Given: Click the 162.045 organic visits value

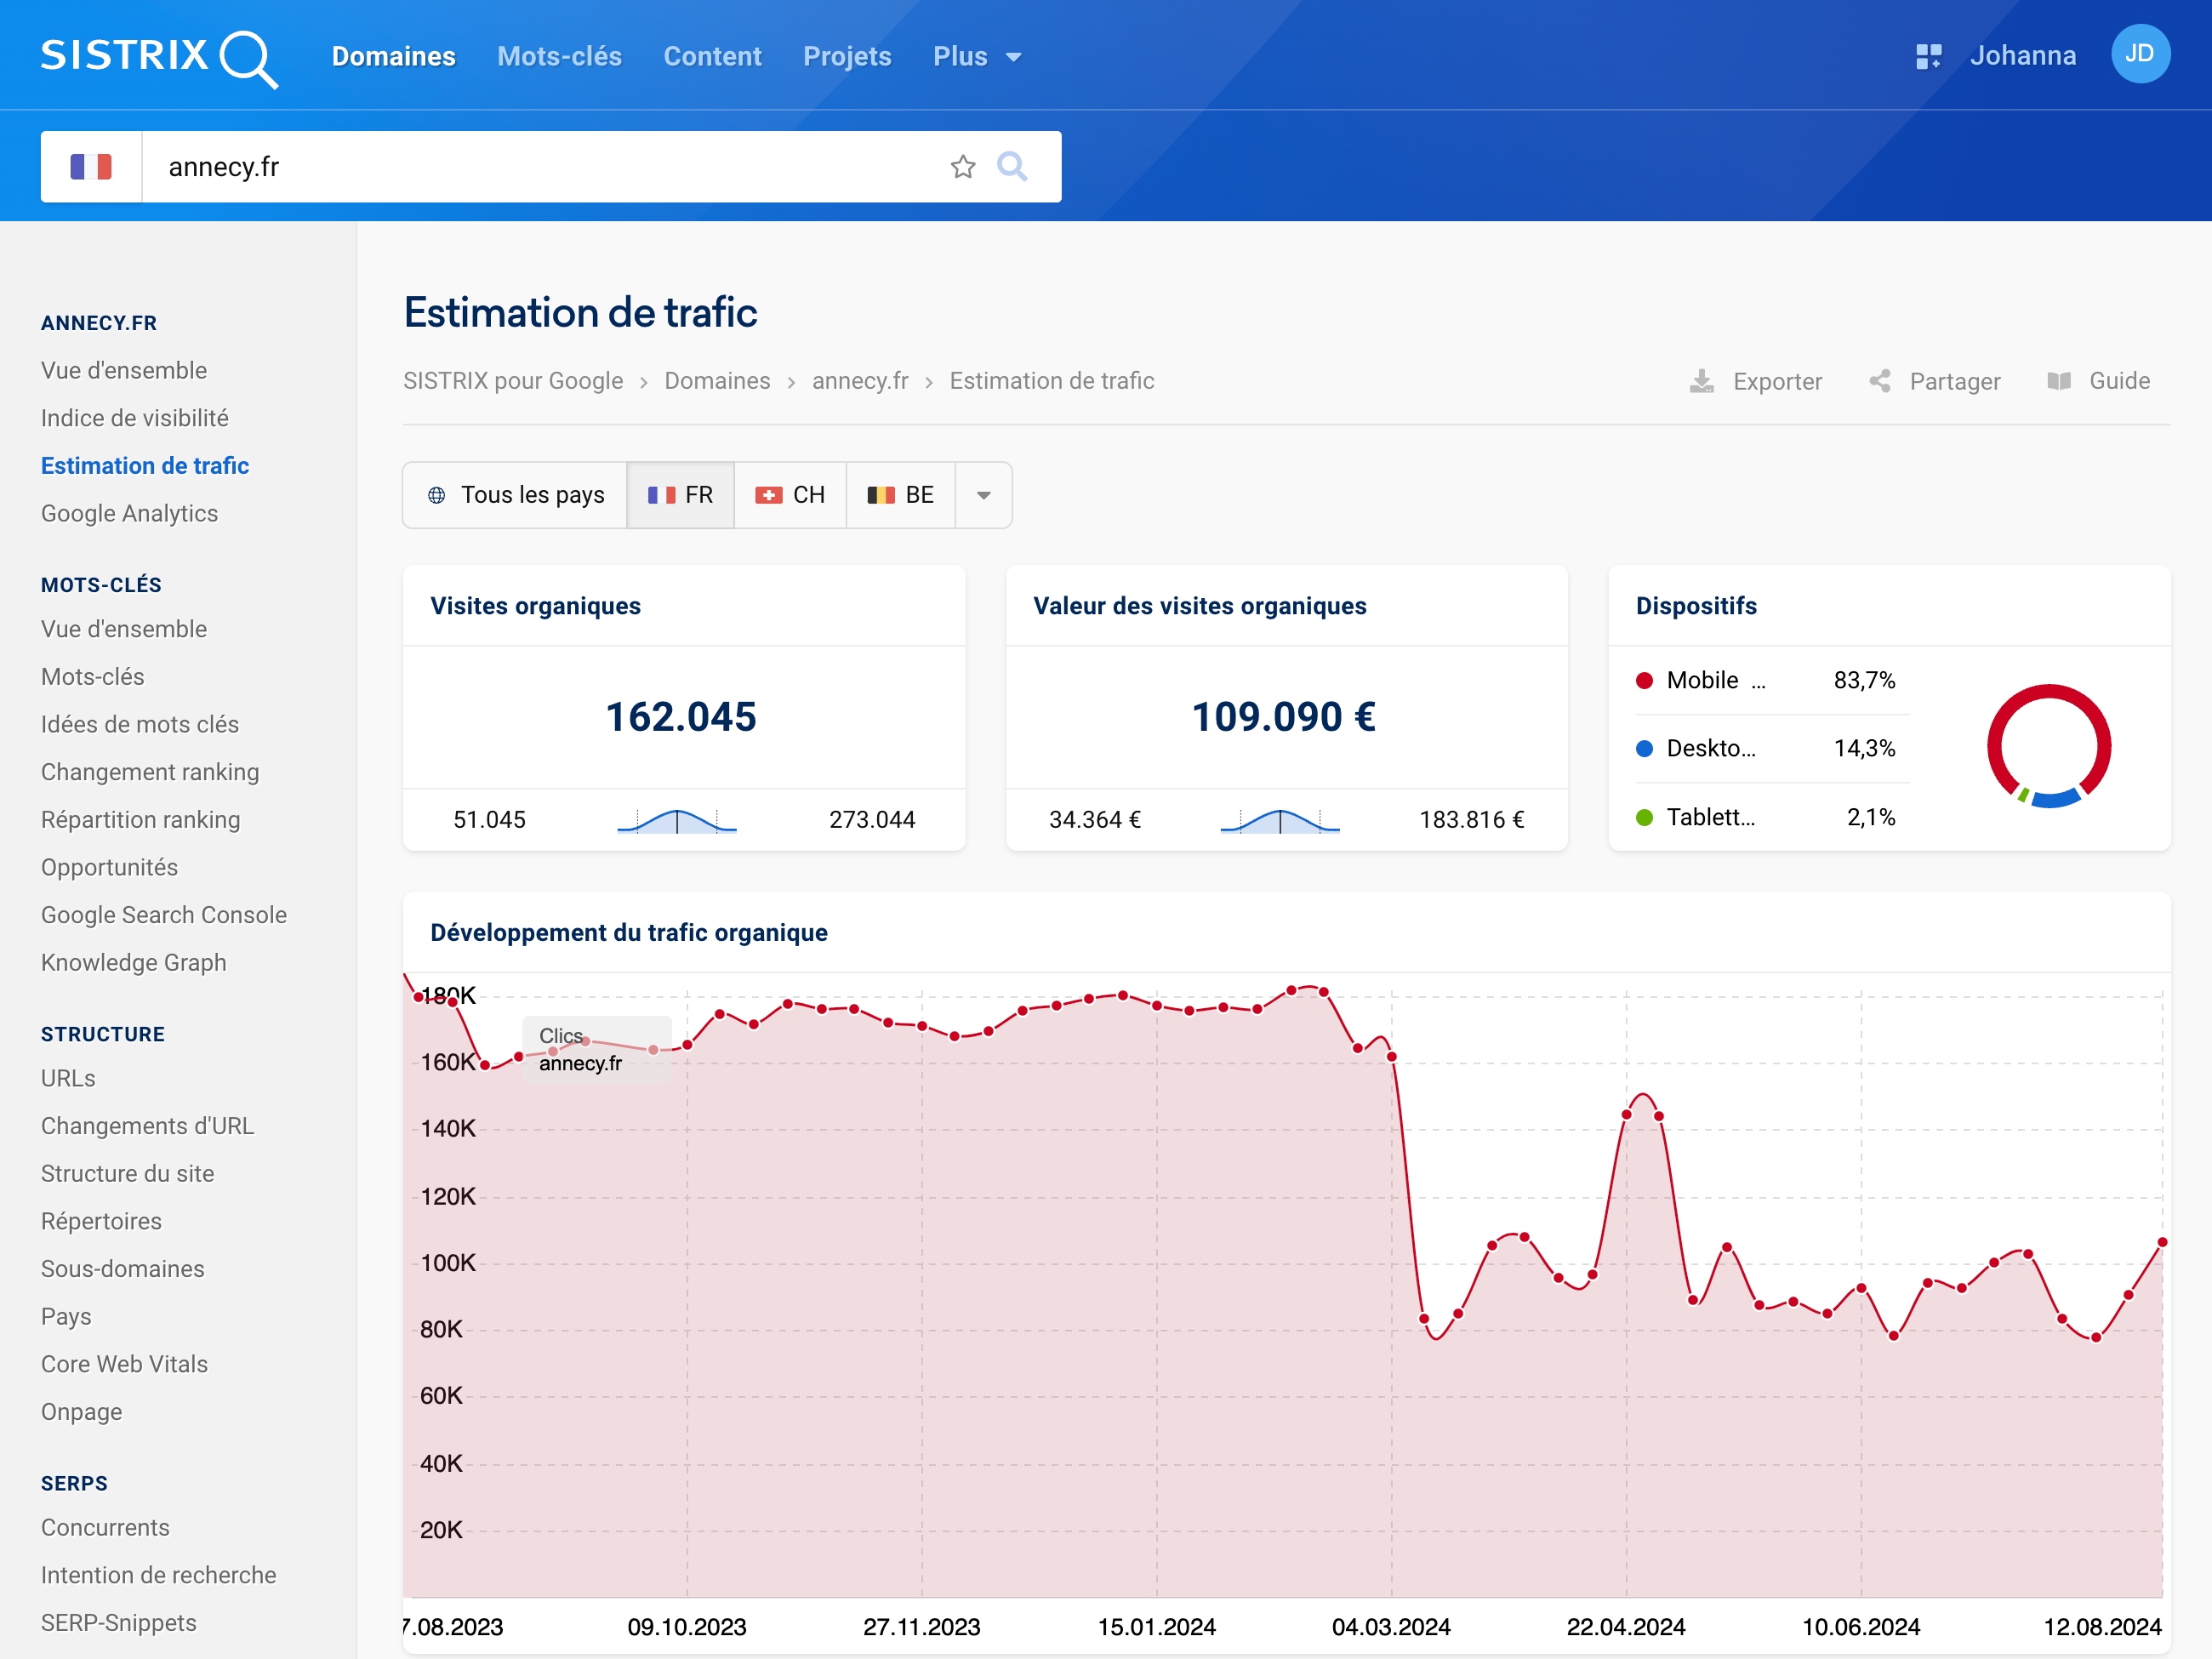Looking at the screenshot, I should pyautogui.click(x=682, y=716).
